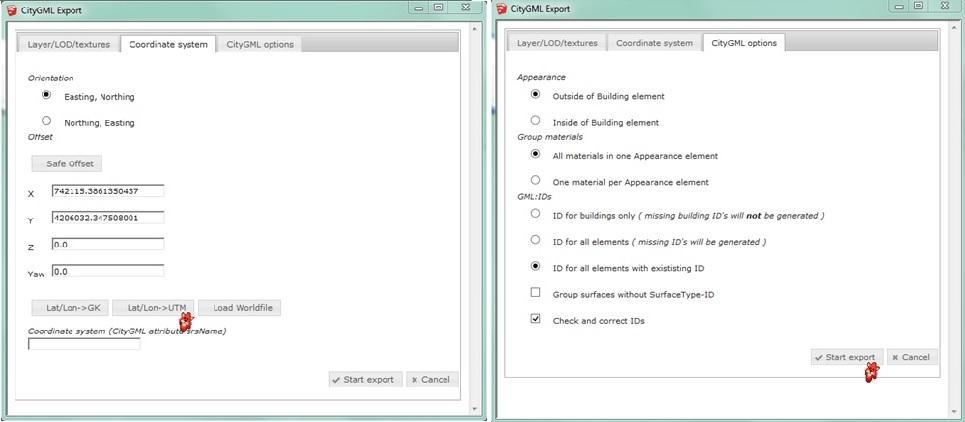Viewport: 965px width, 422px height.
Task: Select Inside of Building element option
Action: pyautogui.click(x=535, y=121)
